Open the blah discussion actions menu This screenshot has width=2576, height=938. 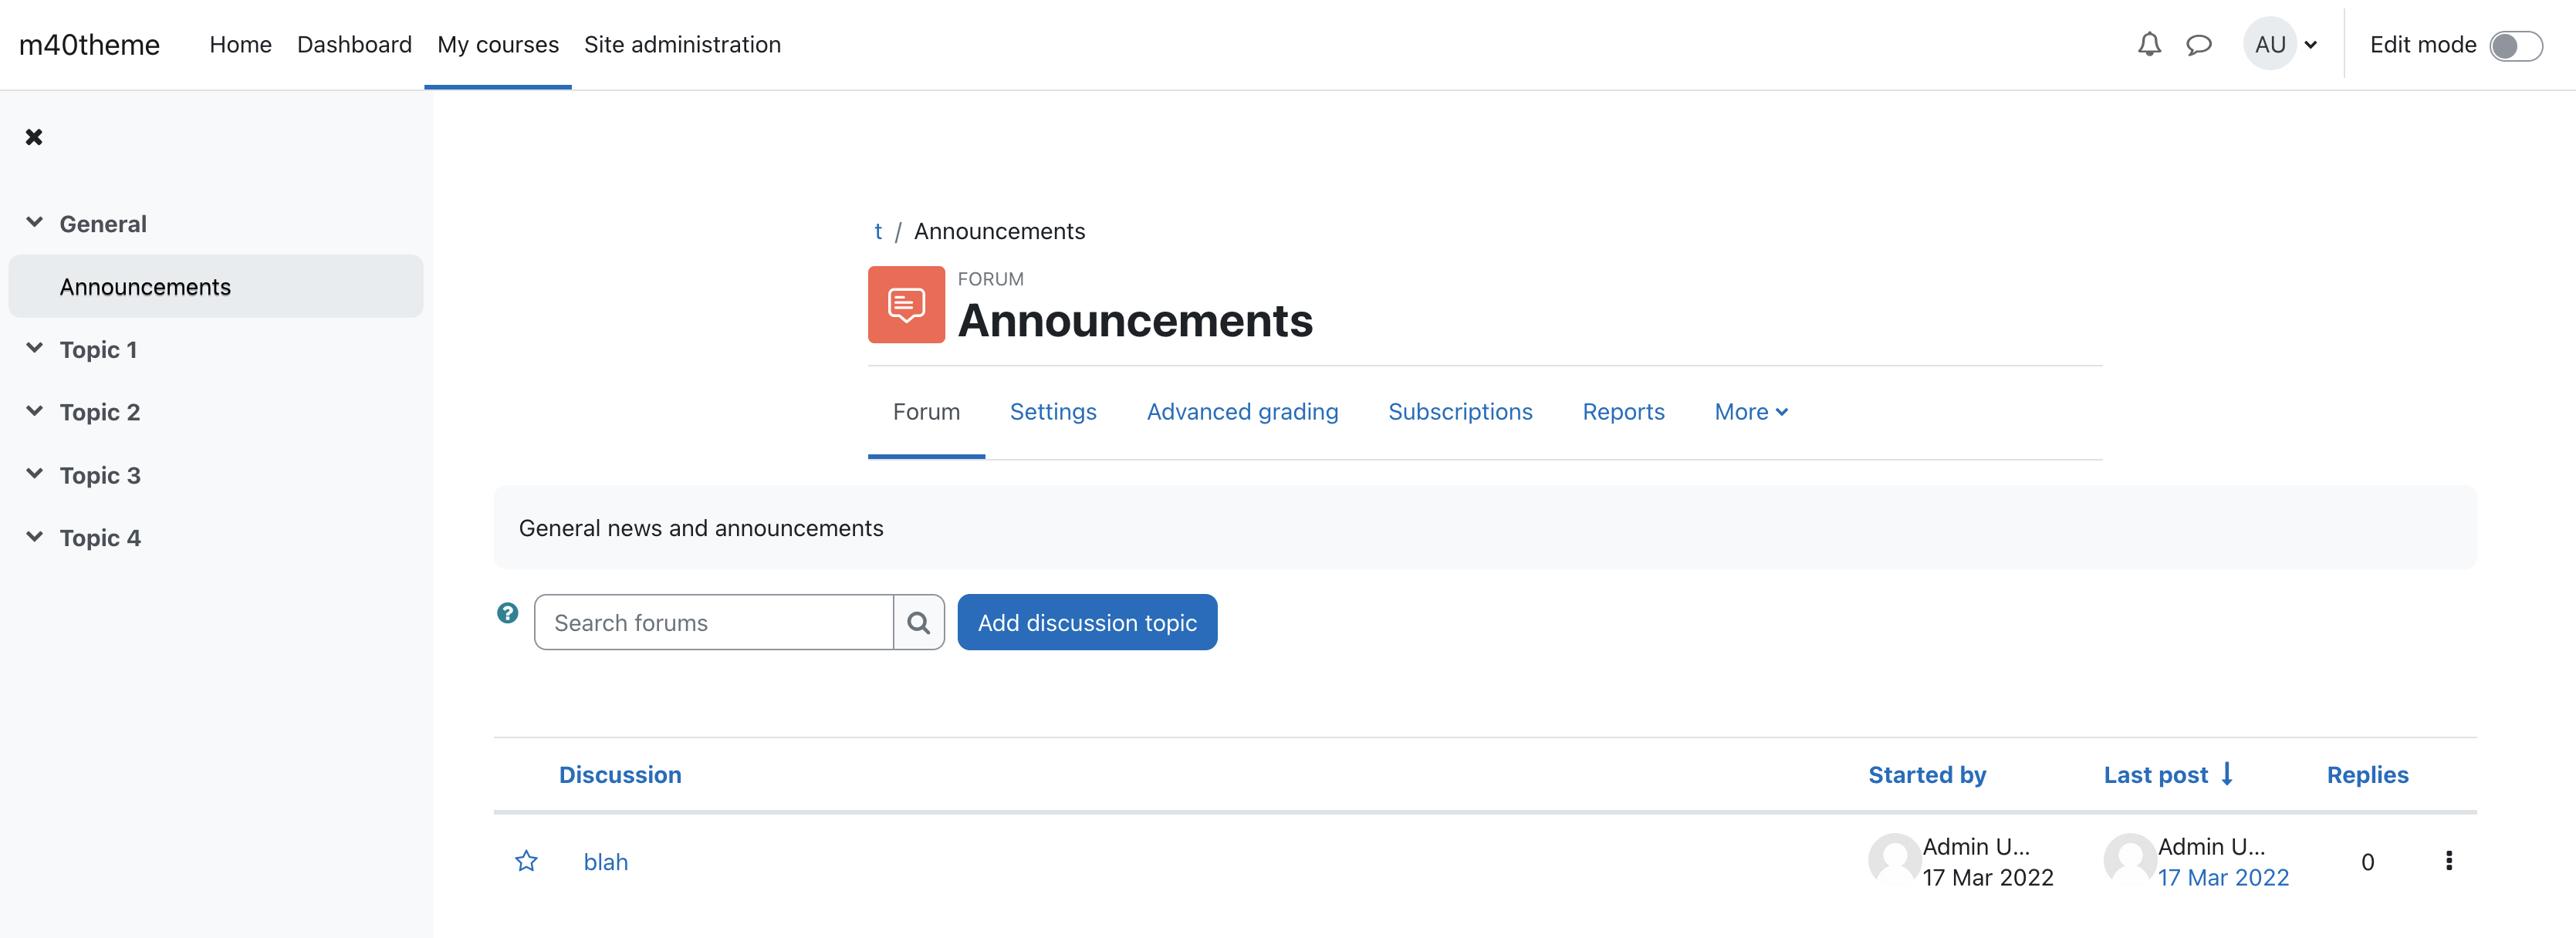click(x=2448, y=861)
